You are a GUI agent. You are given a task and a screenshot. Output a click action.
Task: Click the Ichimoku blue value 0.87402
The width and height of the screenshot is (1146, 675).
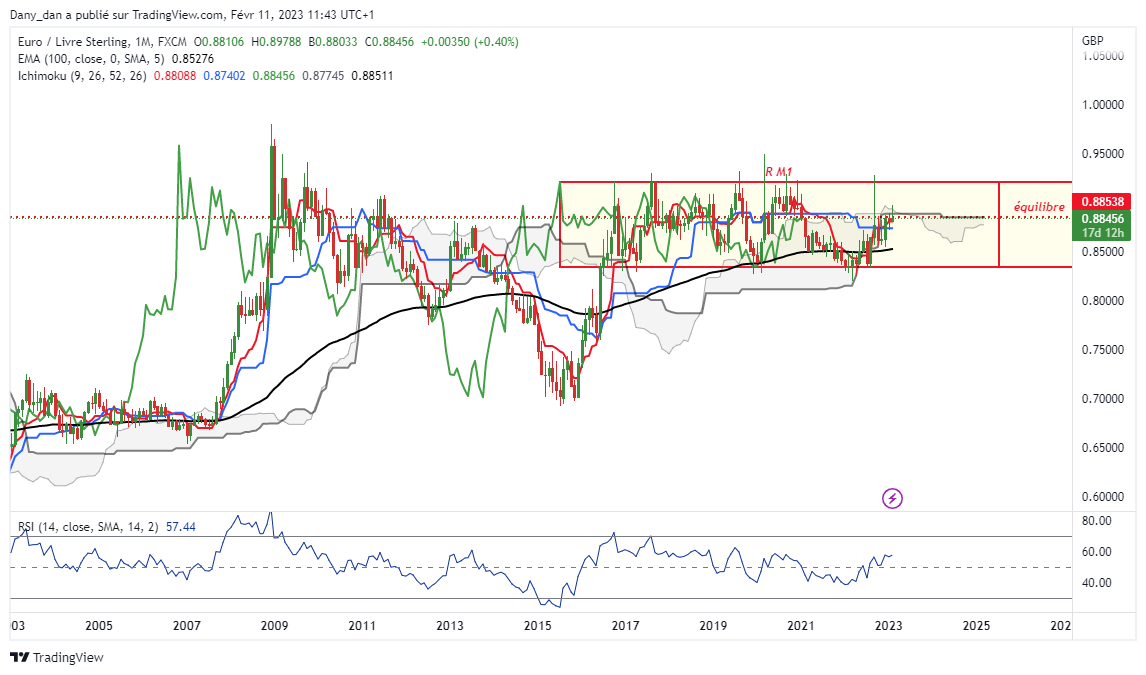224,76
